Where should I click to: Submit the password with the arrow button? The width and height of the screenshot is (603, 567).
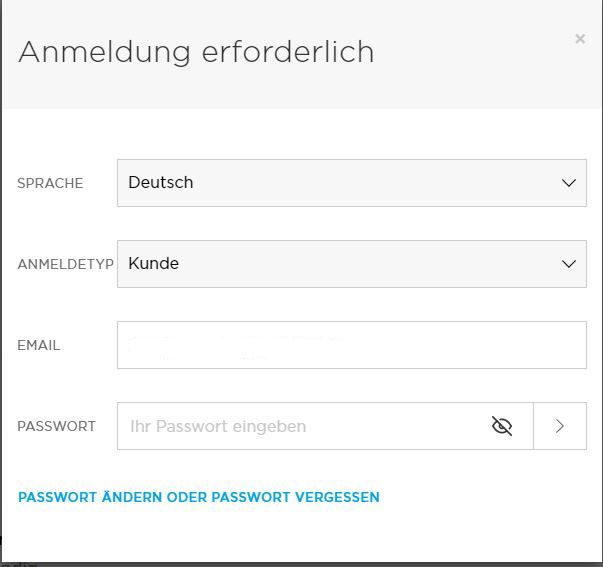click(560, 427)
